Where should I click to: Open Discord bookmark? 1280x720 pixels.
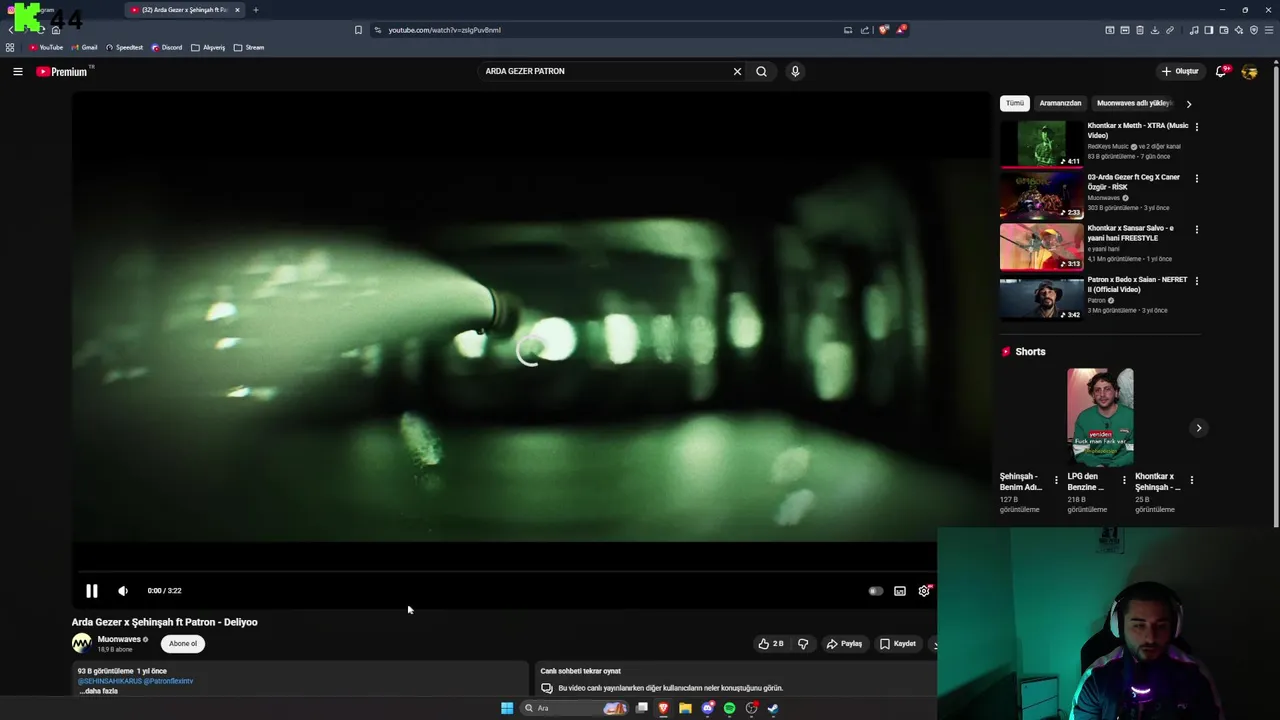pos(167,47)
